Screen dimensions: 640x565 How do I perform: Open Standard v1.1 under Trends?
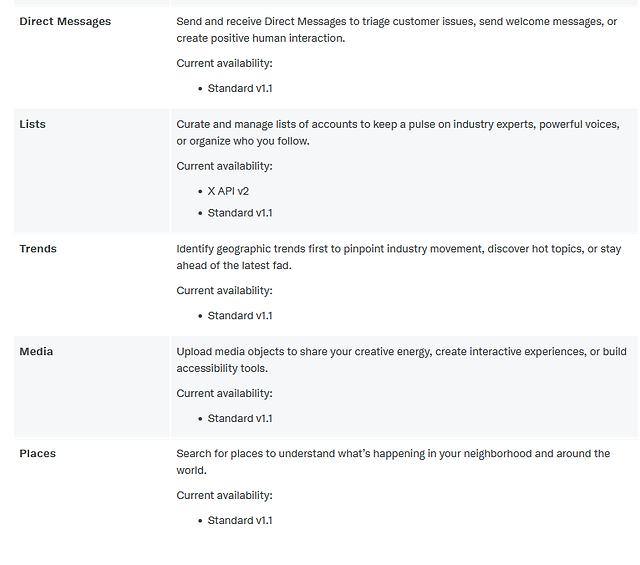(x=240, y=316)
